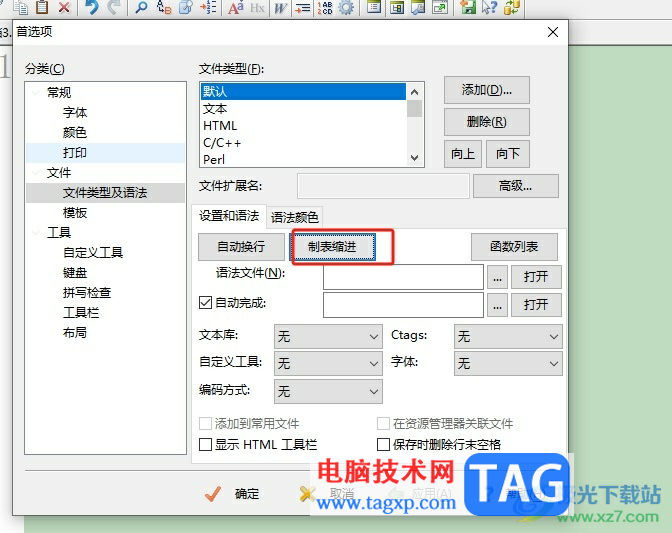The height and width of the screenshot is (533, 672).
Task: Select 键盘 in the category tree
Action: [x=75, y=272]
